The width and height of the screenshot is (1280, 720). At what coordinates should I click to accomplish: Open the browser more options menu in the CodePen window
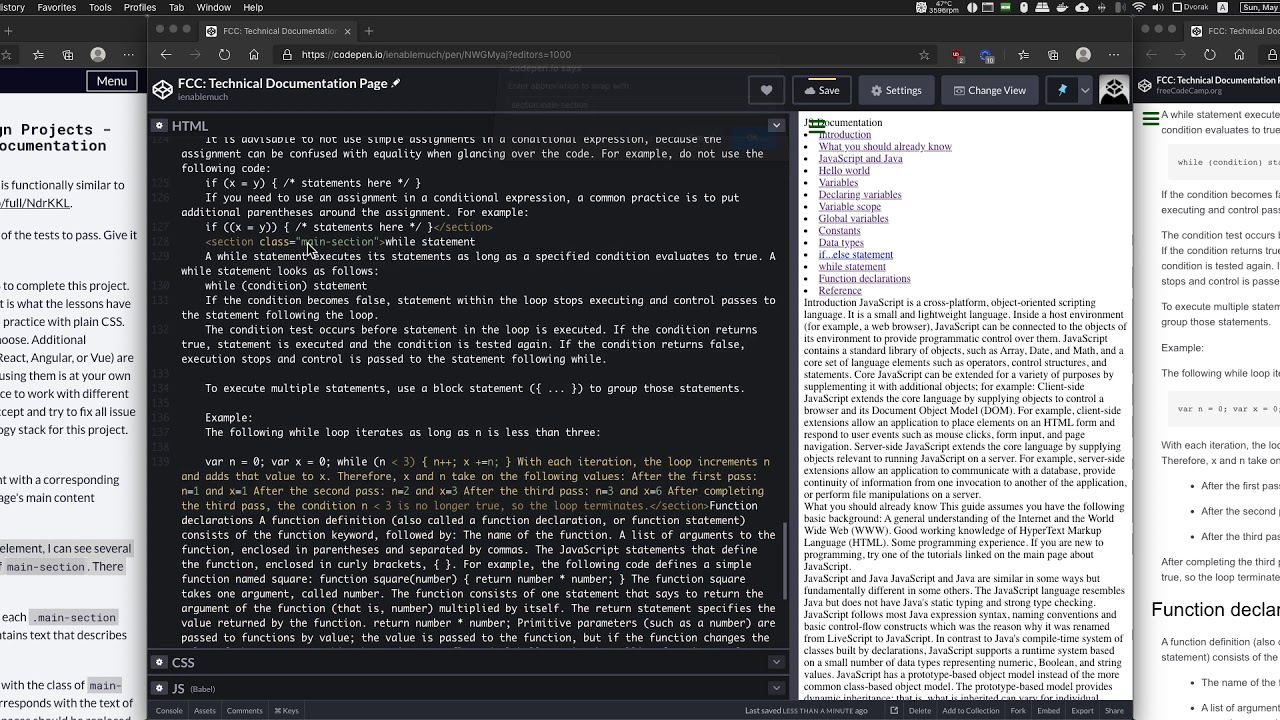pyautogui.click(x=1113, y=55)
